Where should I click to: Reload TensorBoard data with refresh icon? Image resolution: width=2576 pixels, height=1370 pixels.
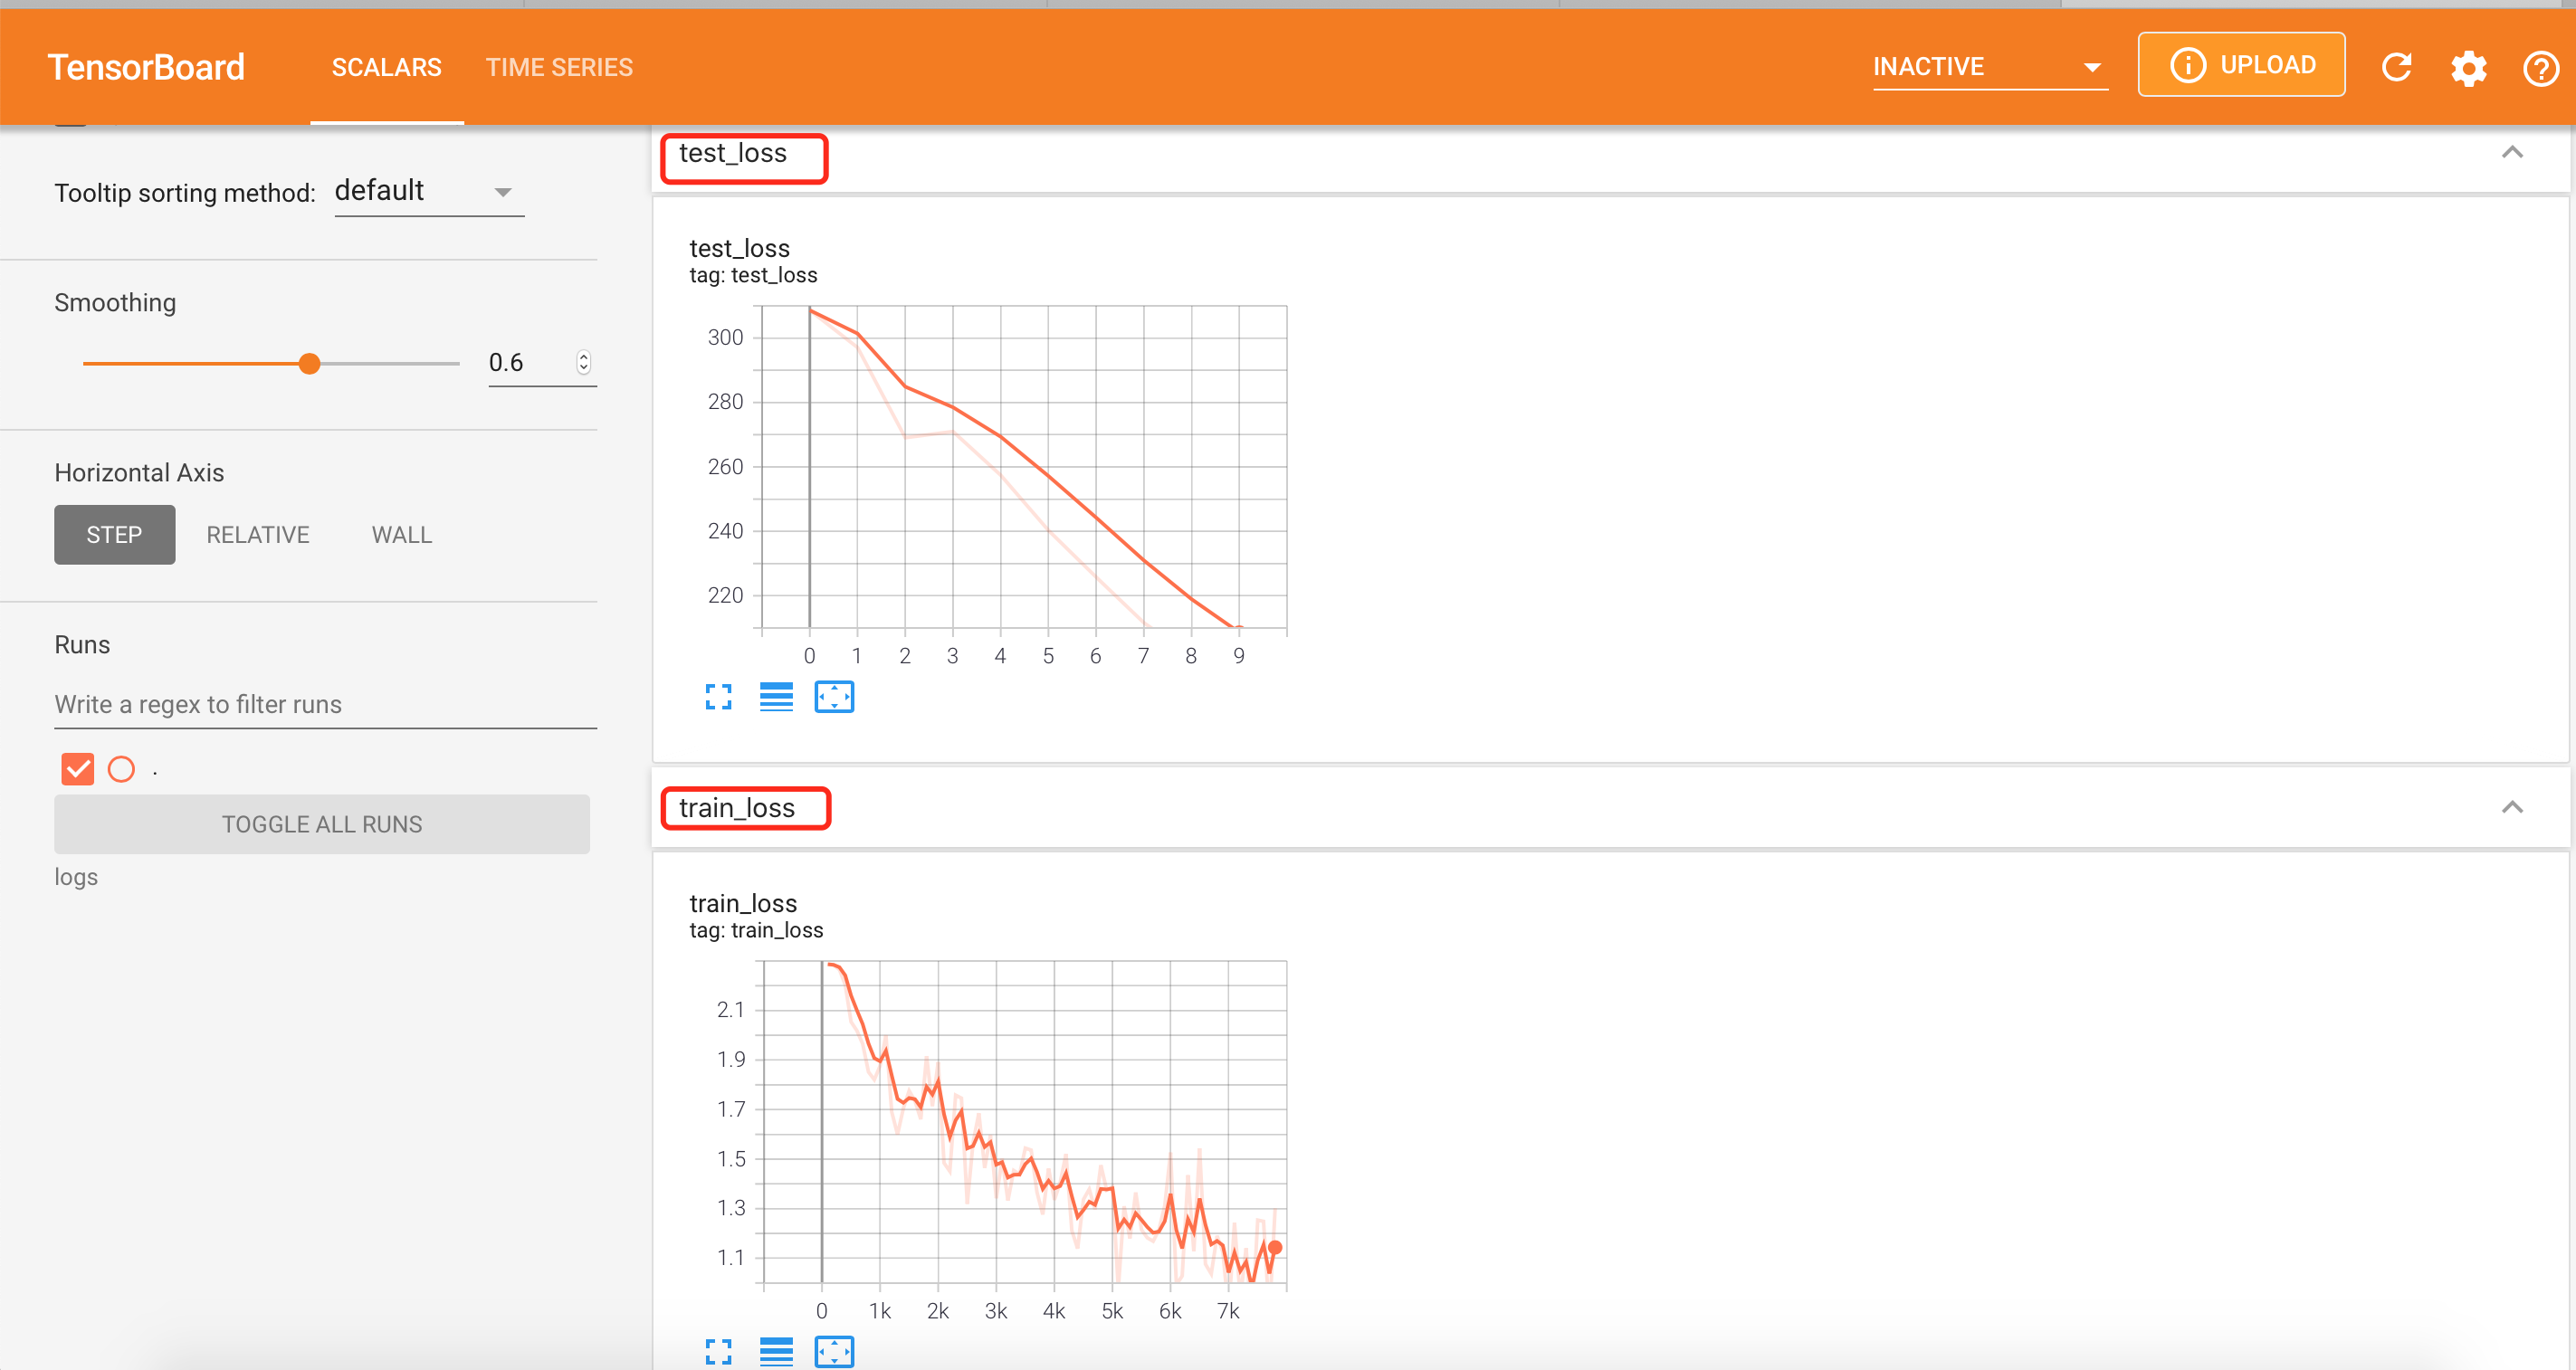[2397, 68]
